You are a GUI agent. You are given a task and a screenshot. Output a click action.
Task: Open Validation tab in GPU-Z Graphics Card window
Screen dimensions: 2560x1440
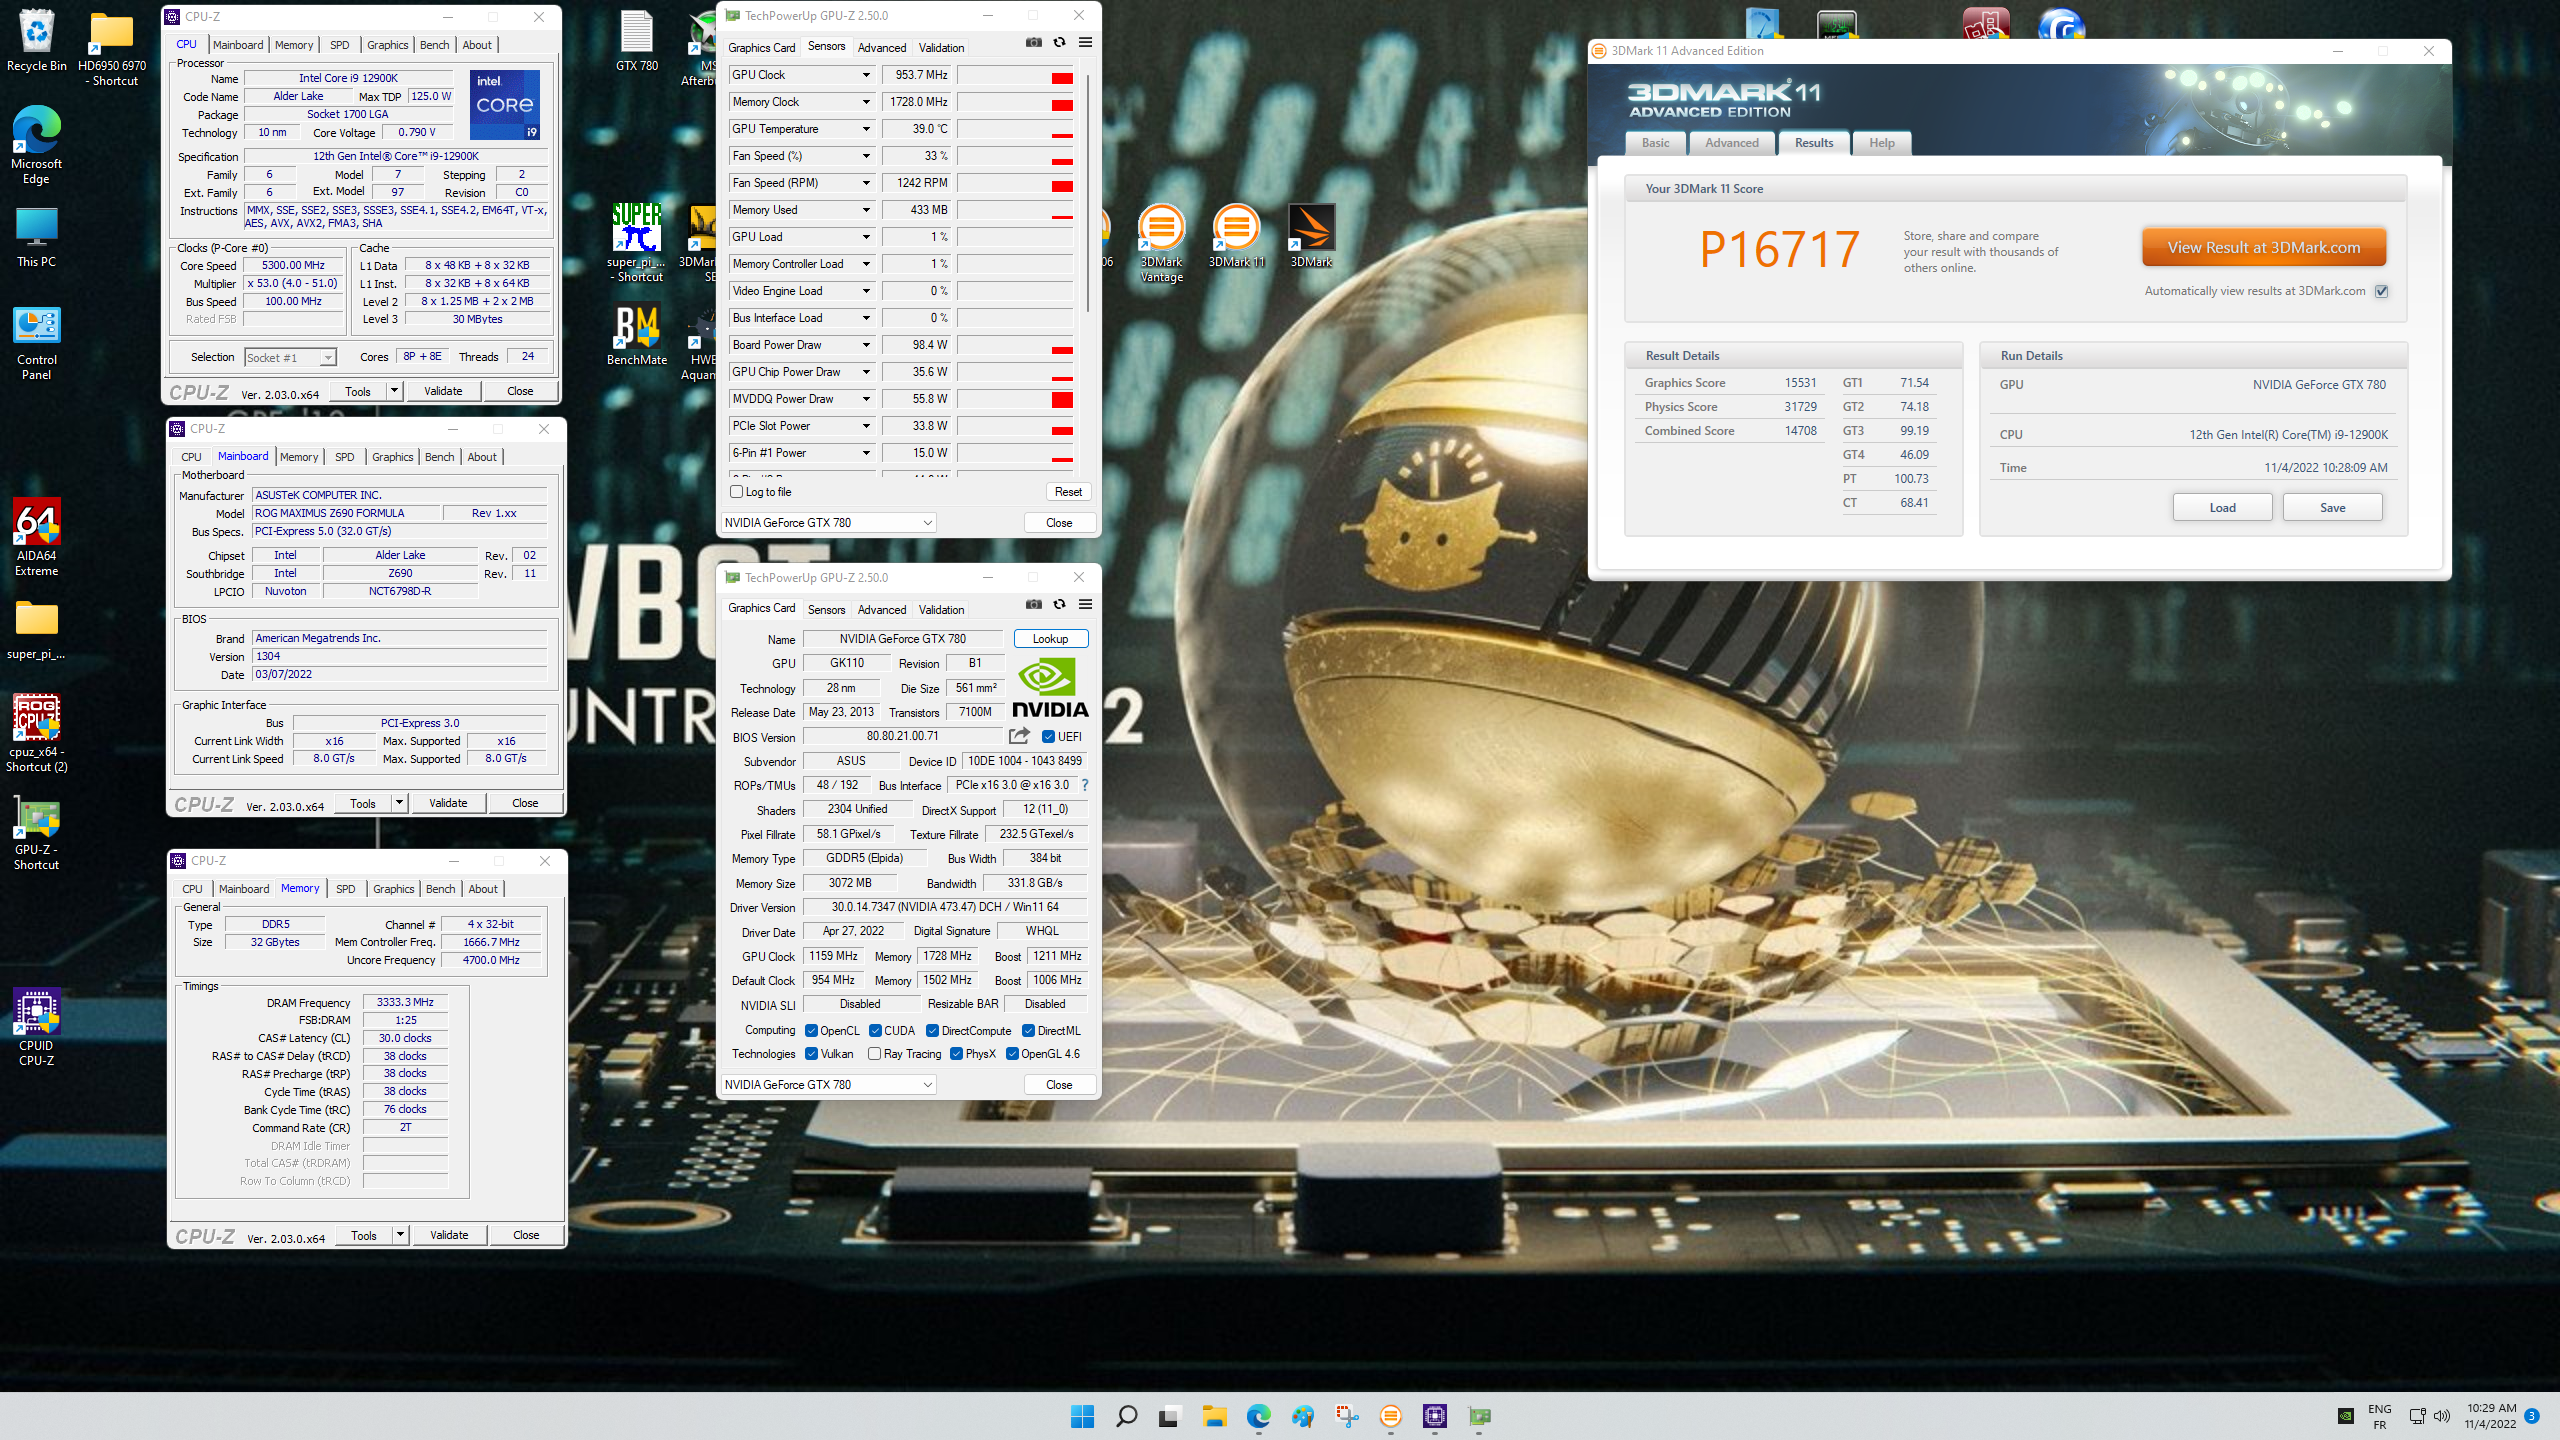(941, 610)
